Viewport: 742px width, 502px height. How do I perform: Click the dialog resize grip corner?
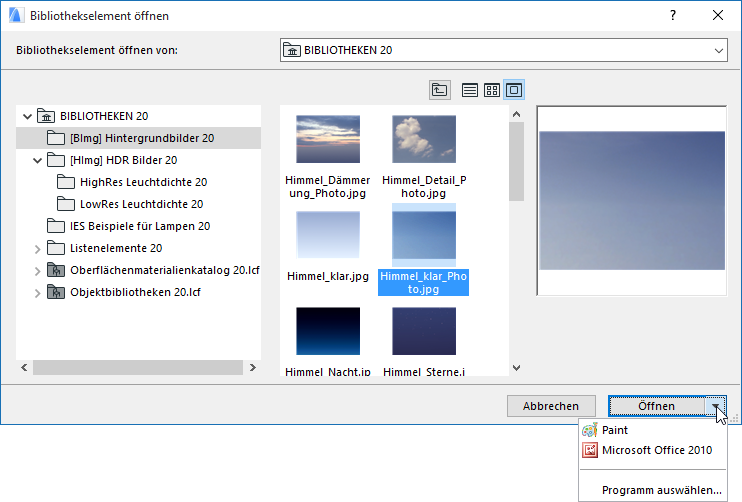(x=734, y=418)
